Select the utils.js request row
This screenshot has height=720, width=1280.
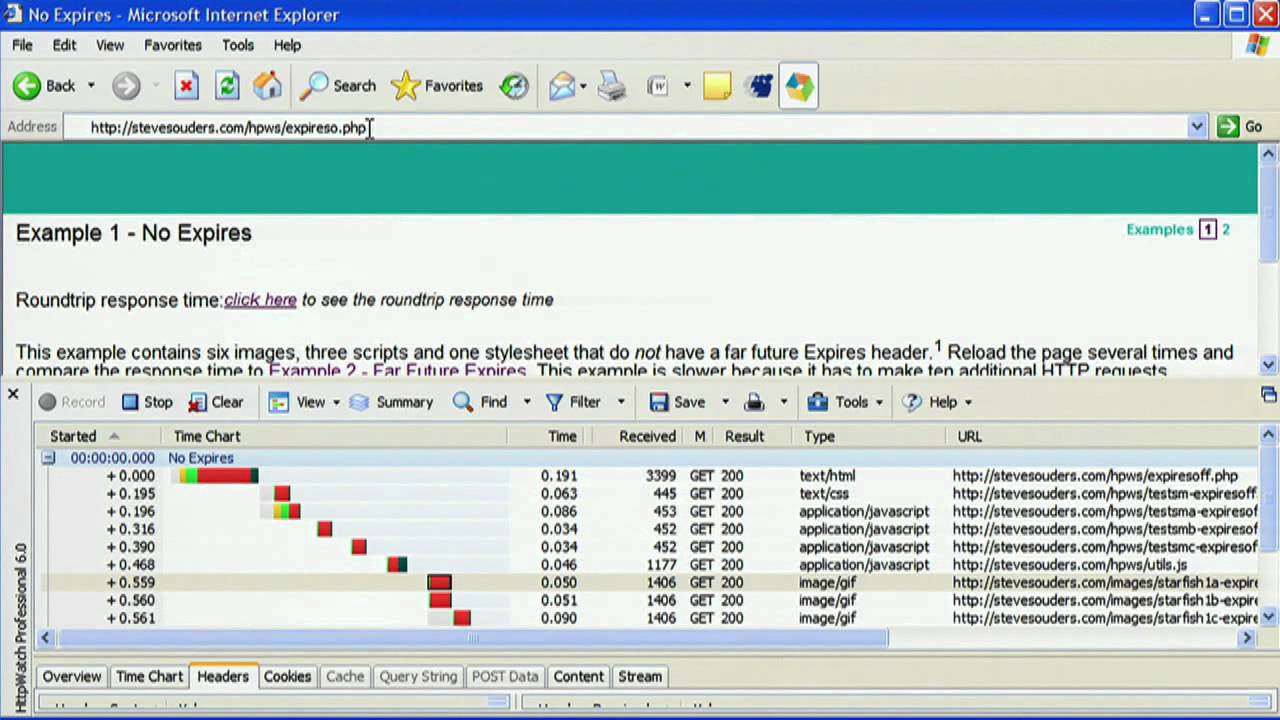[650, 565]
